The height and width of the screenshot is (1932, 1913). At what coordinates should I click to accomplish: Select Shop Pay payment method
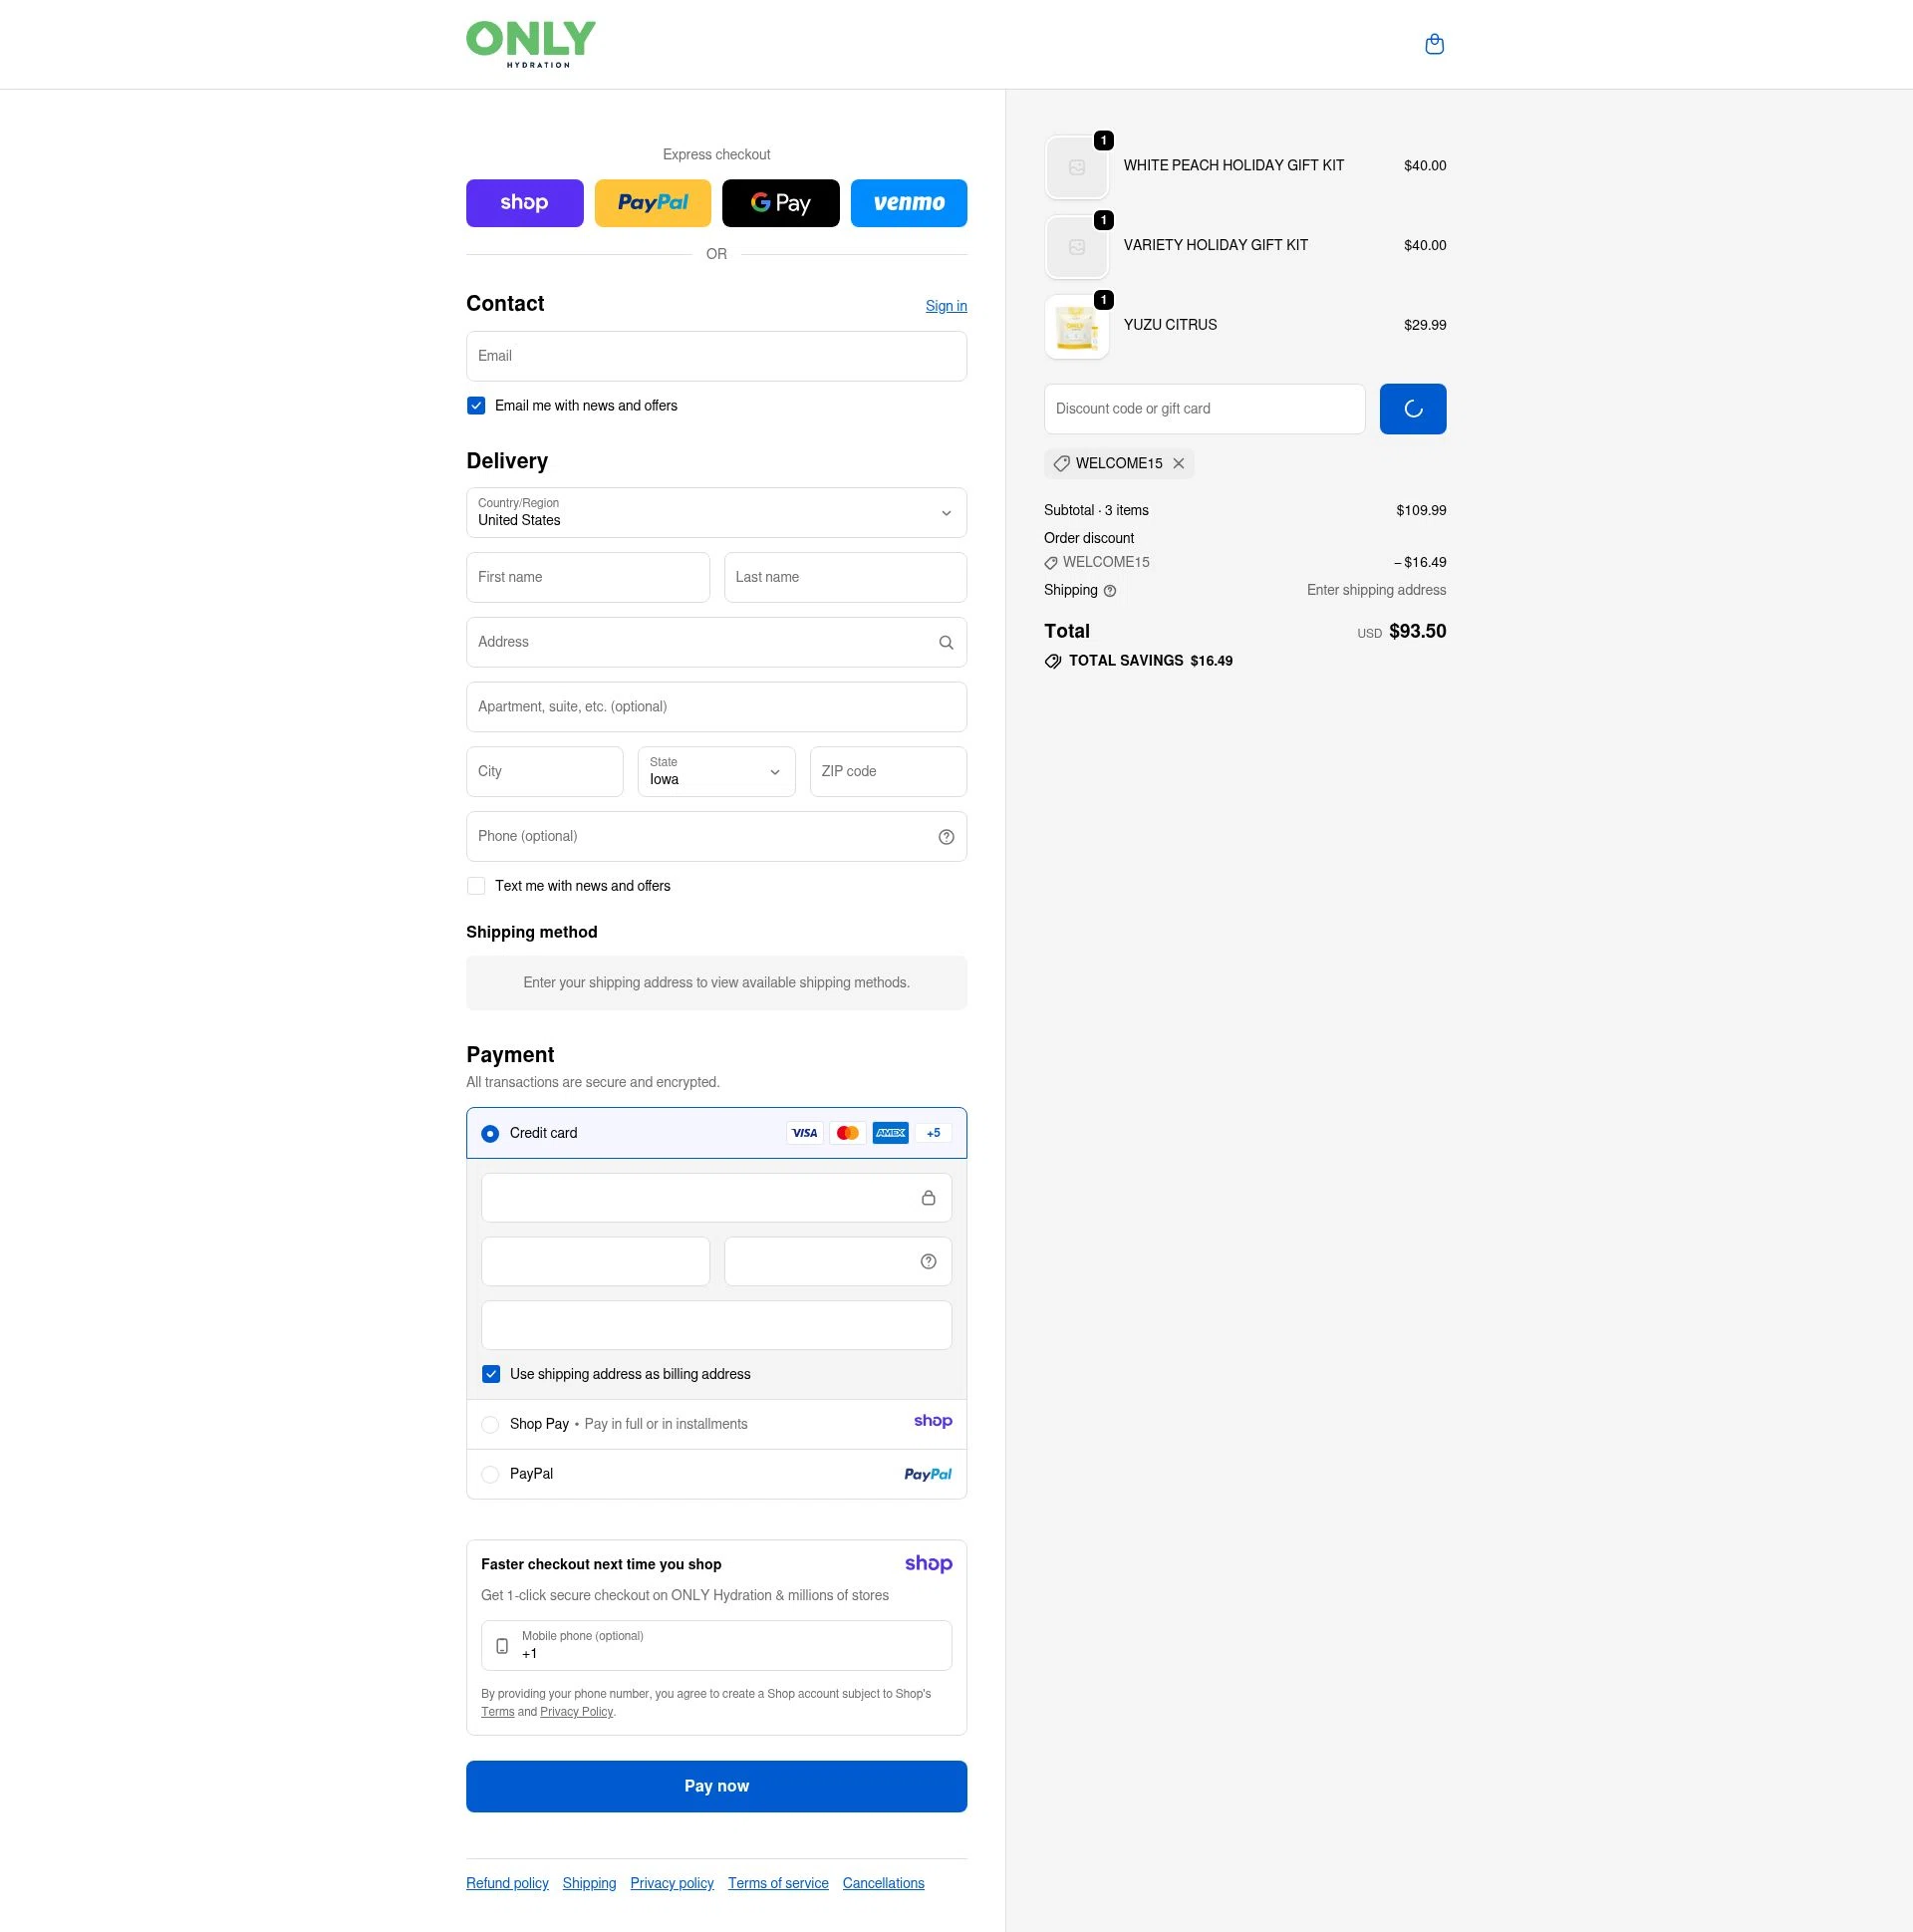(x=490, y=1424)
